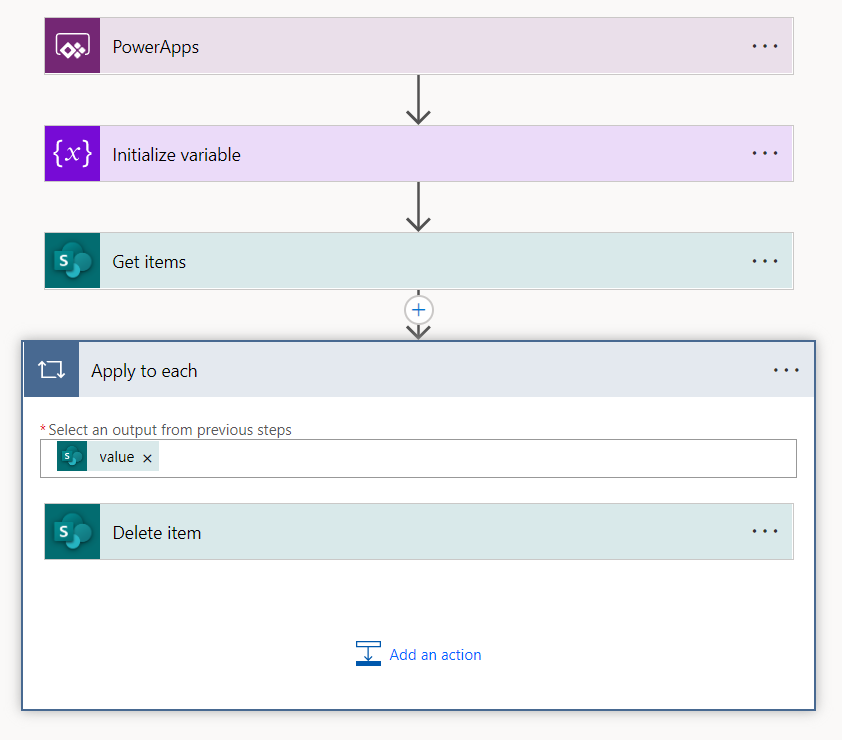Click the Add an action link
This screenshot has height=740, width=842.
click(x=435, y=654)
